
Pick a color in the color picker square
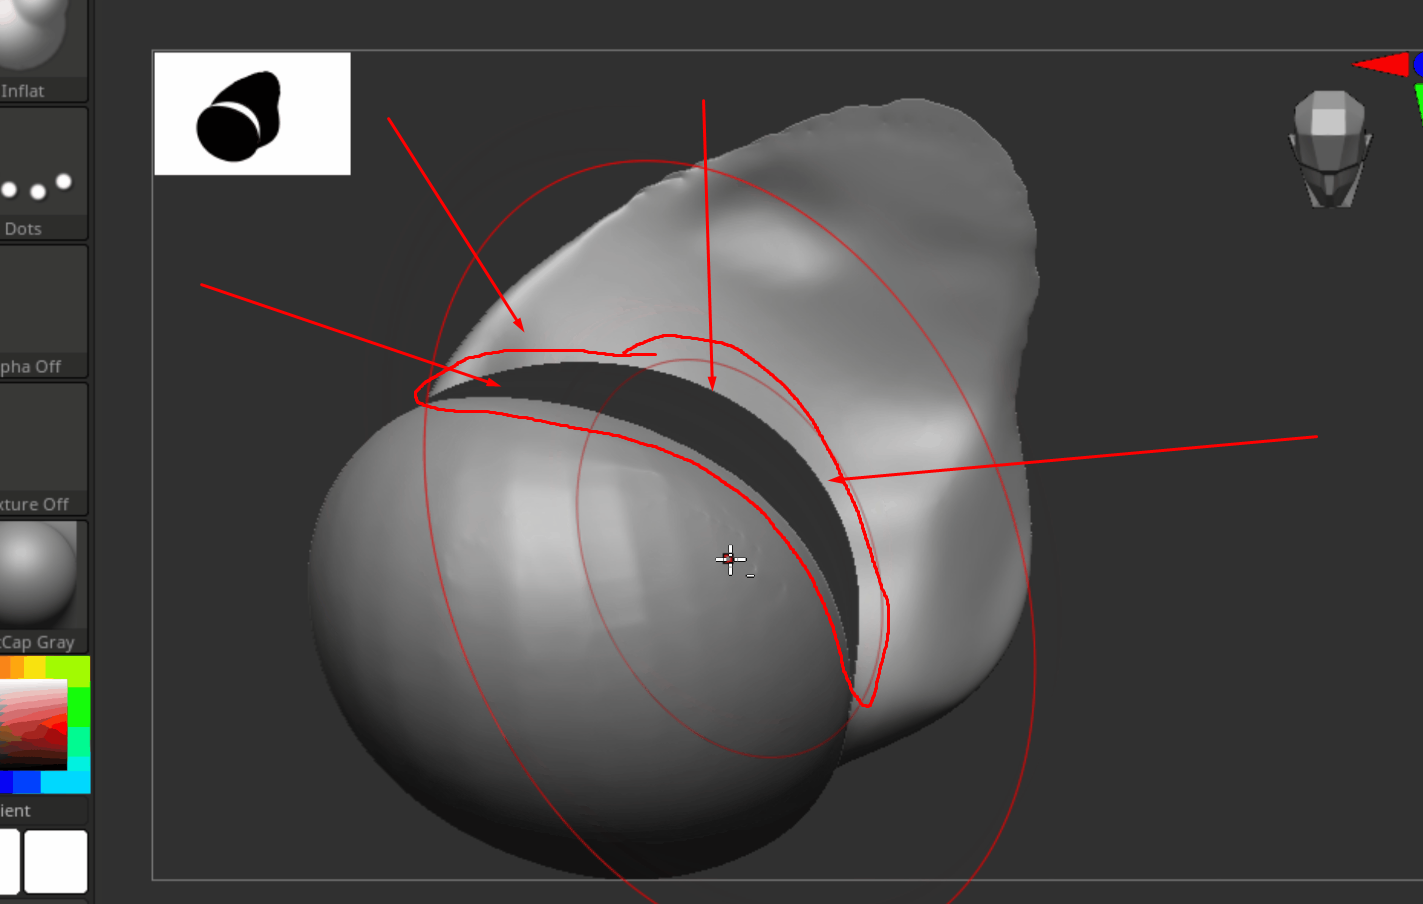click(x=33, y=725)
